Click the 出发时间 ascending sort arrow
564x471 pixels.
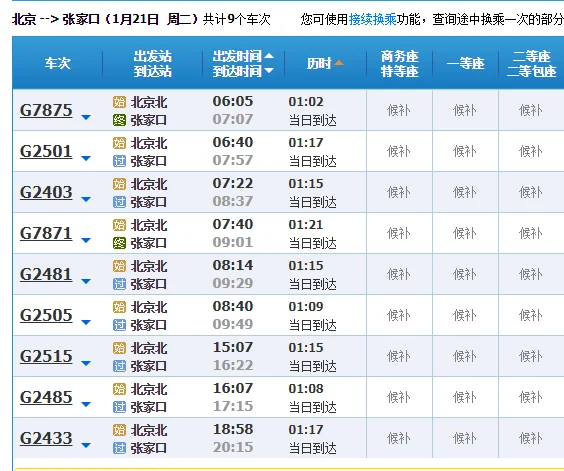pyautogui.click(x=269, y=56)
